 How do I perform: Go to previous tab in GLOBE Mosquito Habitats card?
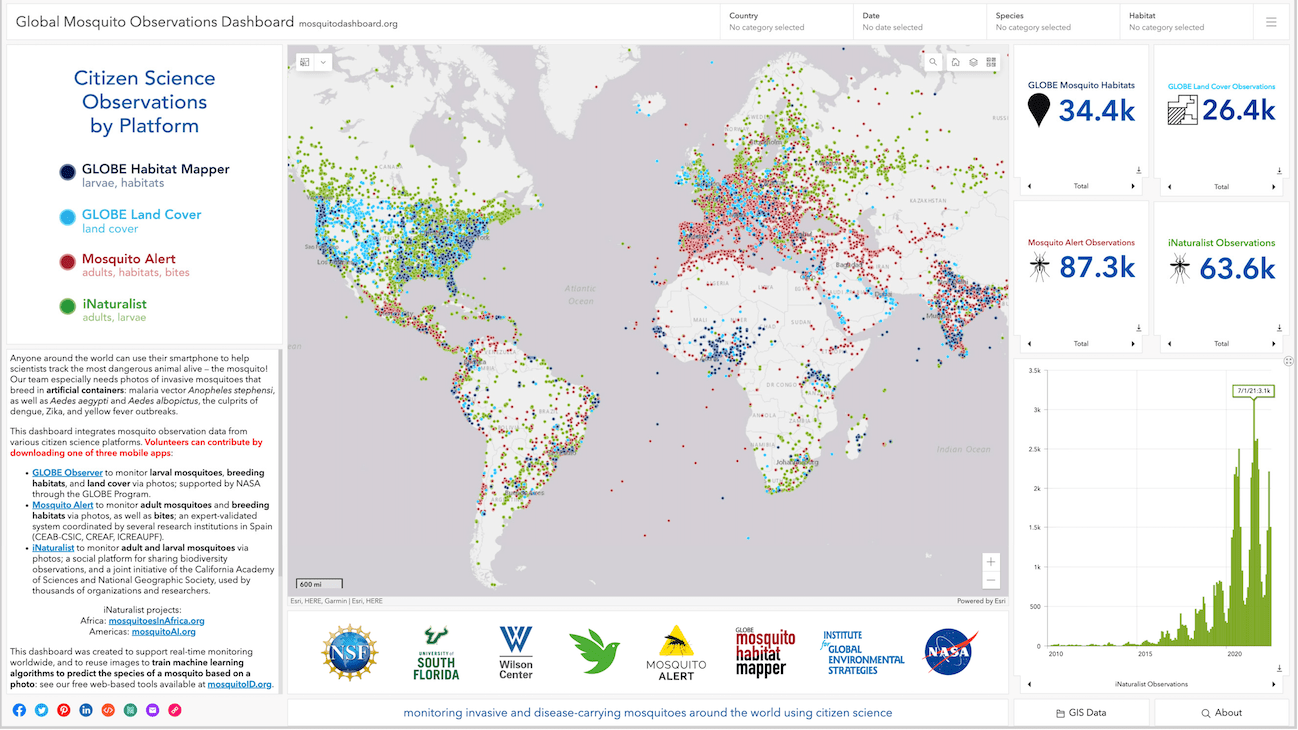(x=1028, y=187)
